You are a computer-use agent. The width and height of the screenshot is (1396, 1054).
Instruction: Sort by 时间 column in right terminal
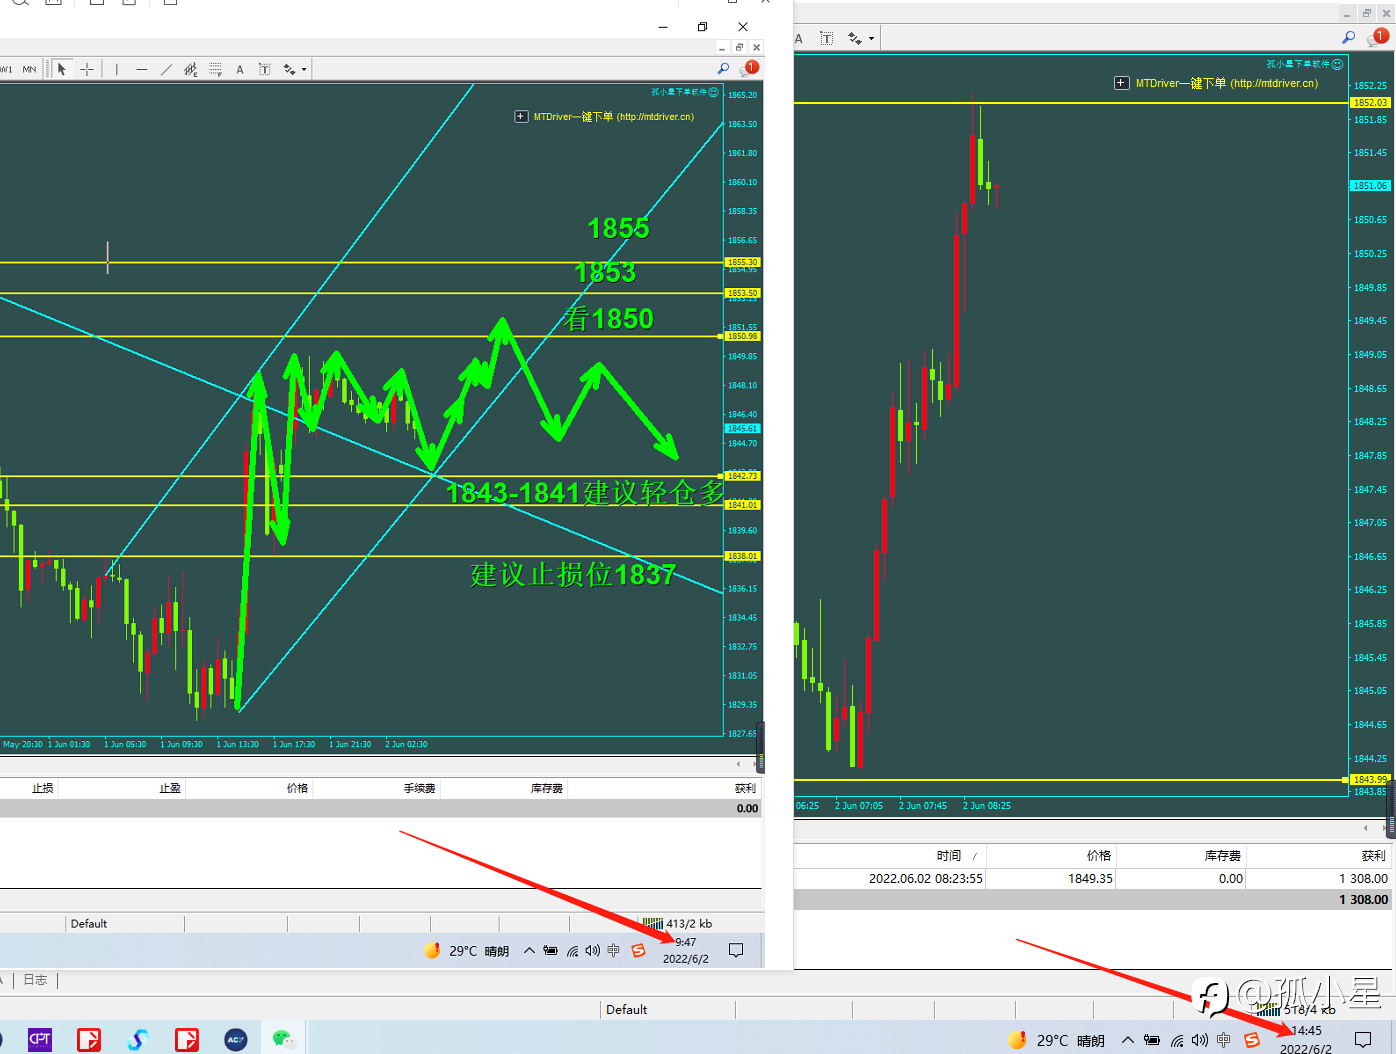point(949,856)
